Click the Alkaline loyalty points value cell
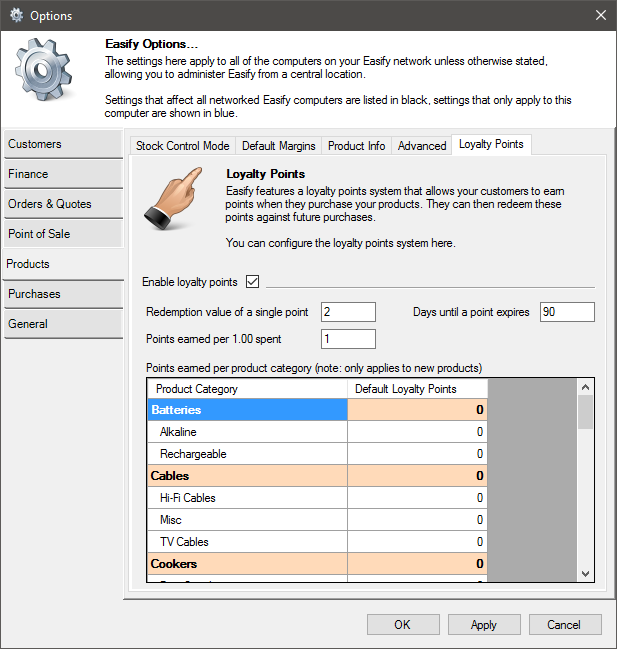This screenshot has width=617, height=649. pyautogui.click(x=418, y=432)
